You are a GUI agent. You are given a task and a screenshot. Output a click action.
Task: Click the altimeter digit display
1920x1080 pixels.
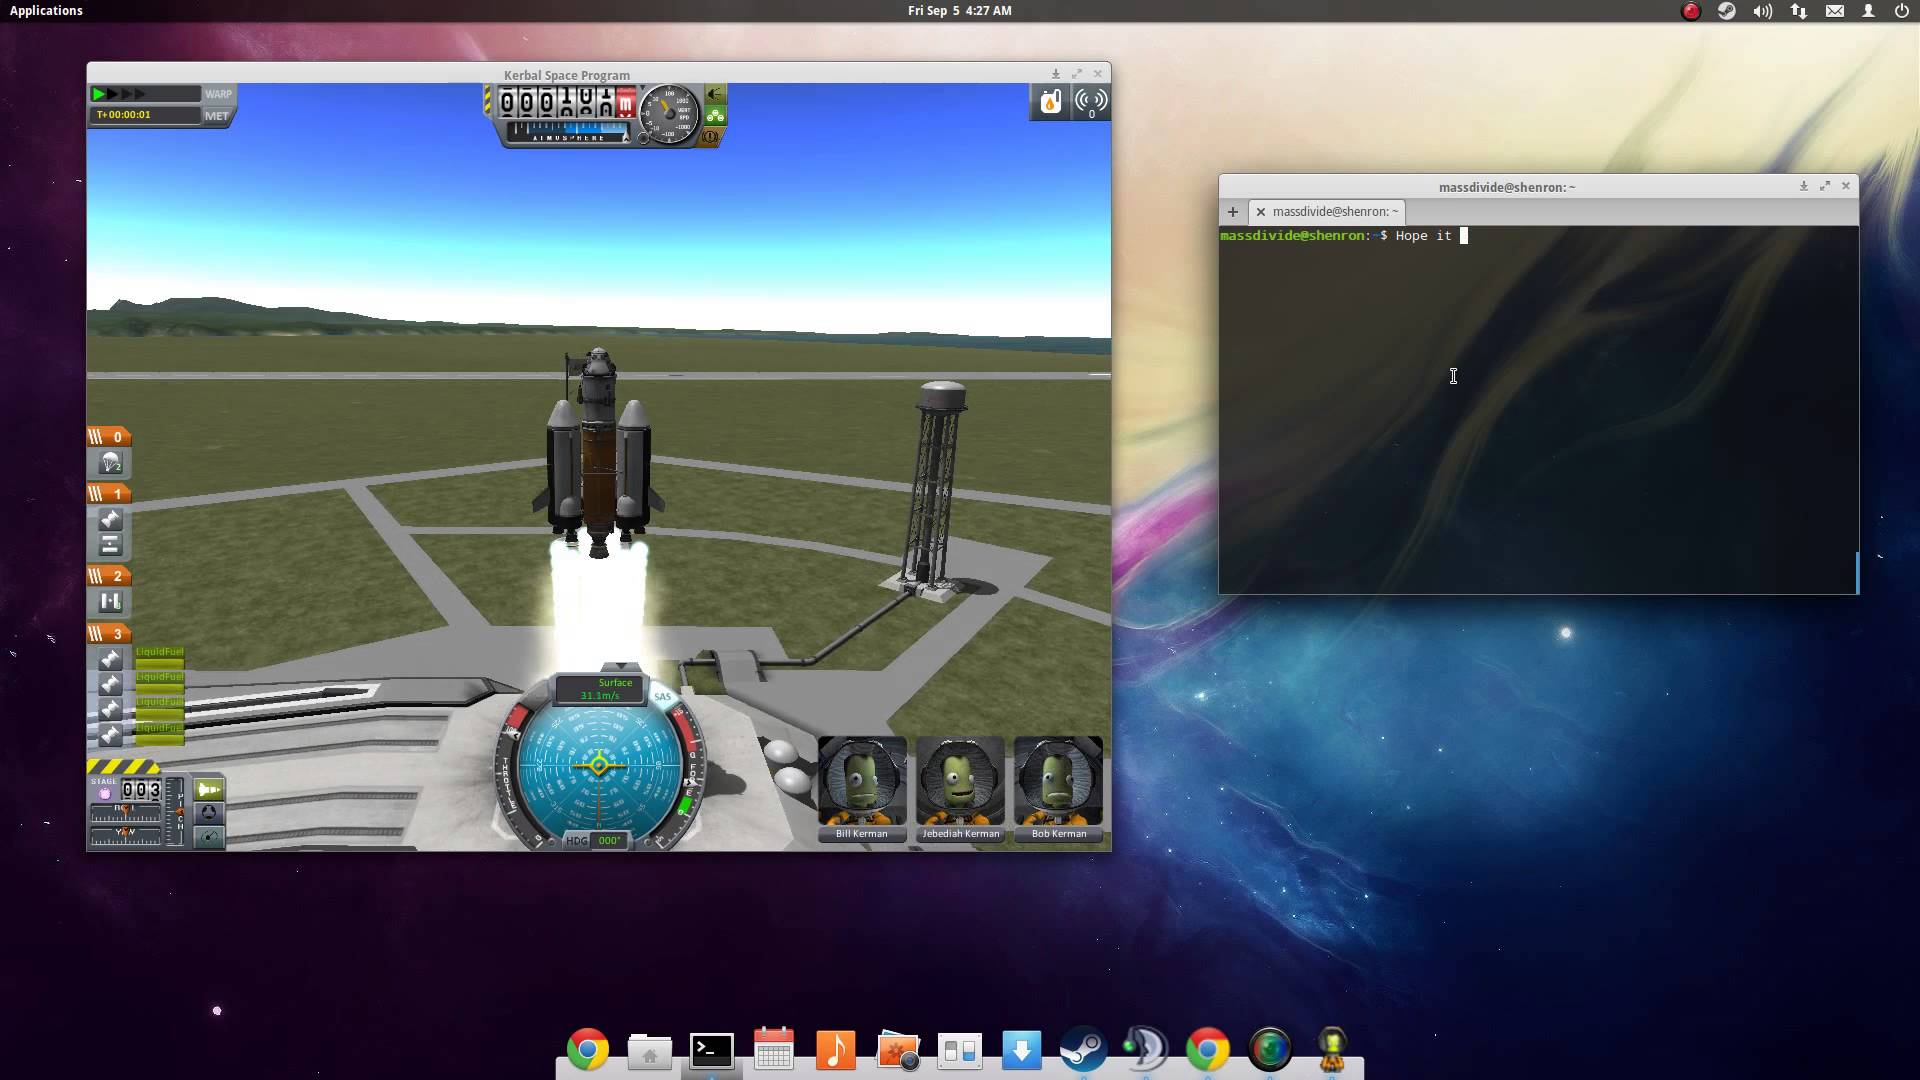coord(566,102)
